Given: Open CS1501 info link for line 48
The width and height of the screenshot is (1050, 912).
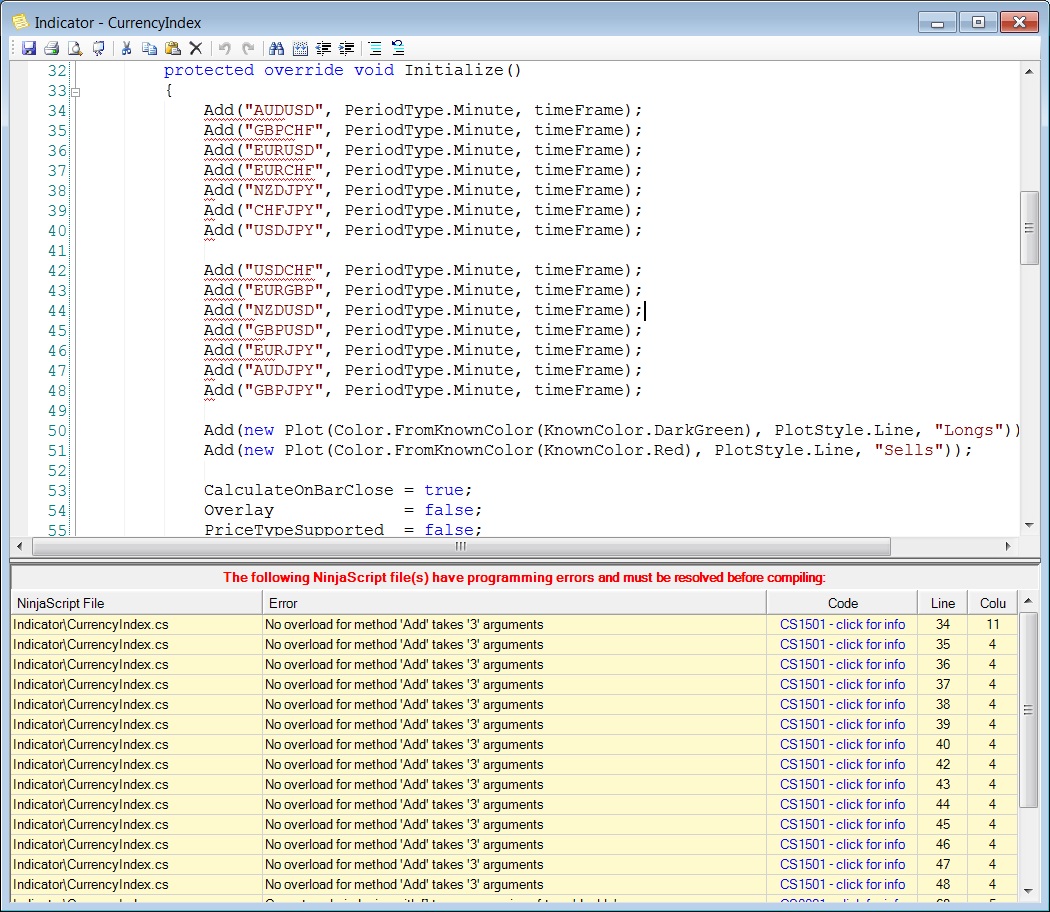Looking at the screenshot, I should pos(842,885).
